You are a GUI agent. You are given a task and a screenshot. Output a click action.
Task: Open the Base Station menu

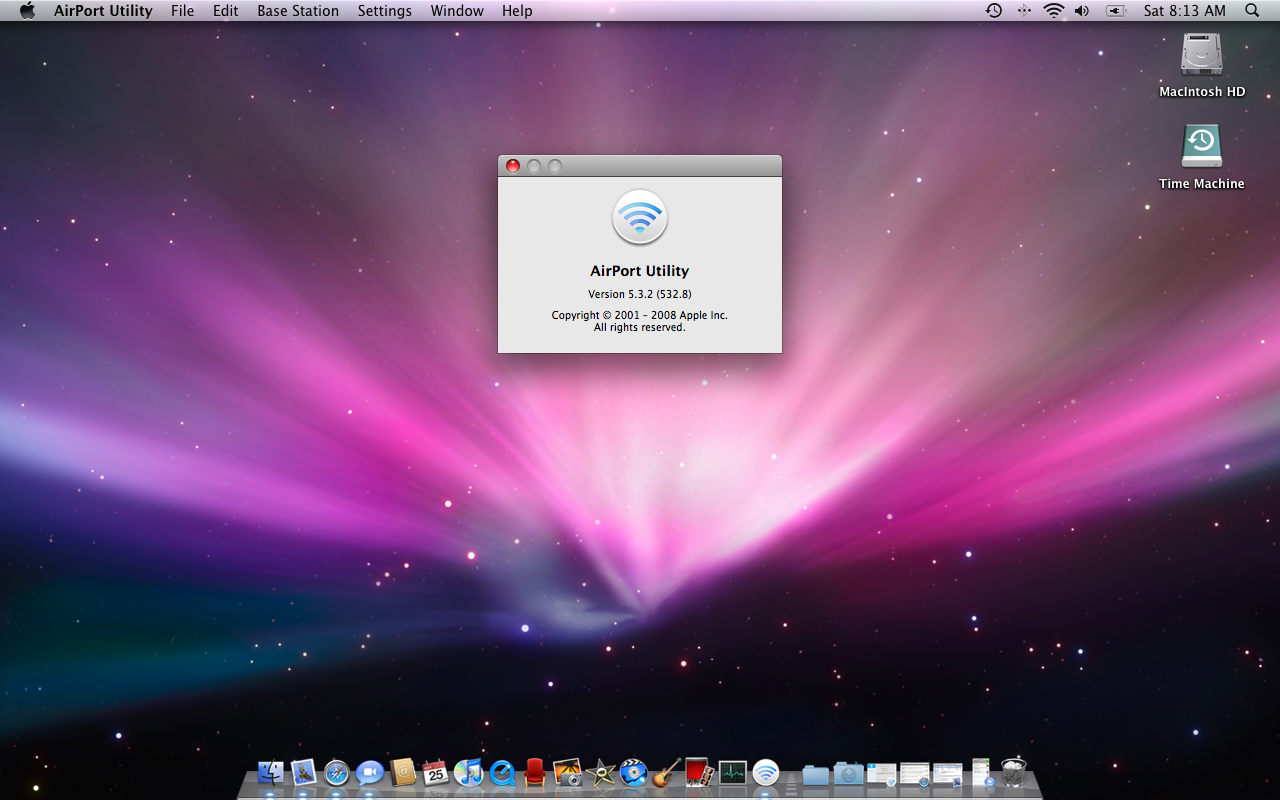tap(298, 11)
